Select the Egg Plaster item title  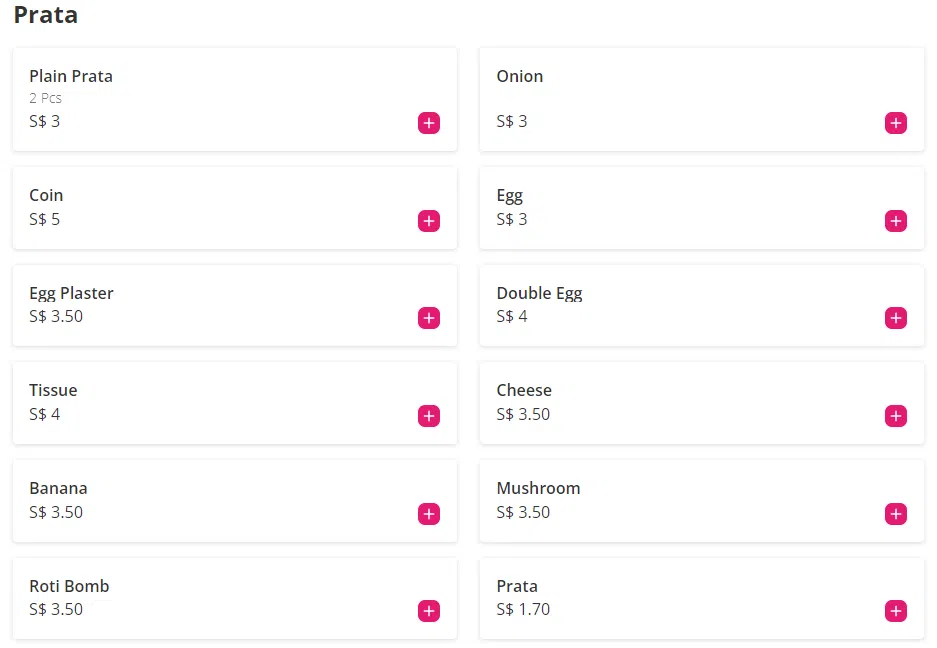pos(71,293)
